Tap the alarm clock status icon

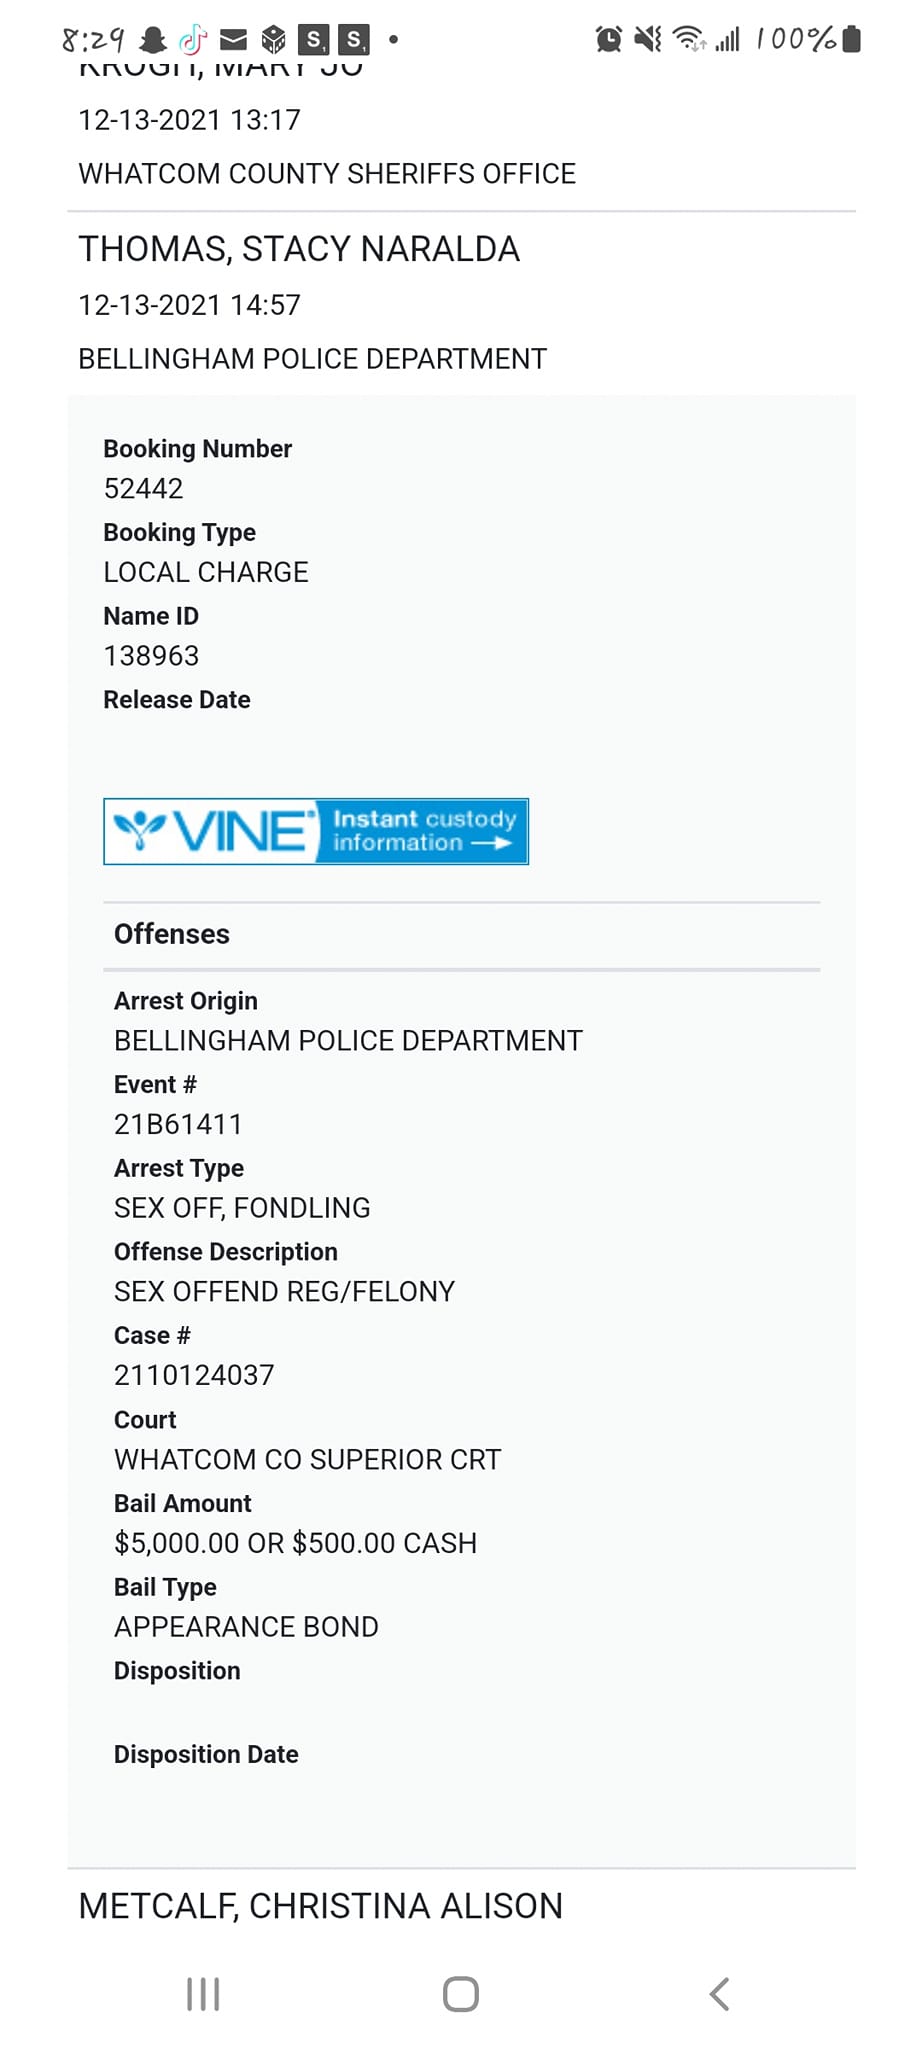click(608, 39)
